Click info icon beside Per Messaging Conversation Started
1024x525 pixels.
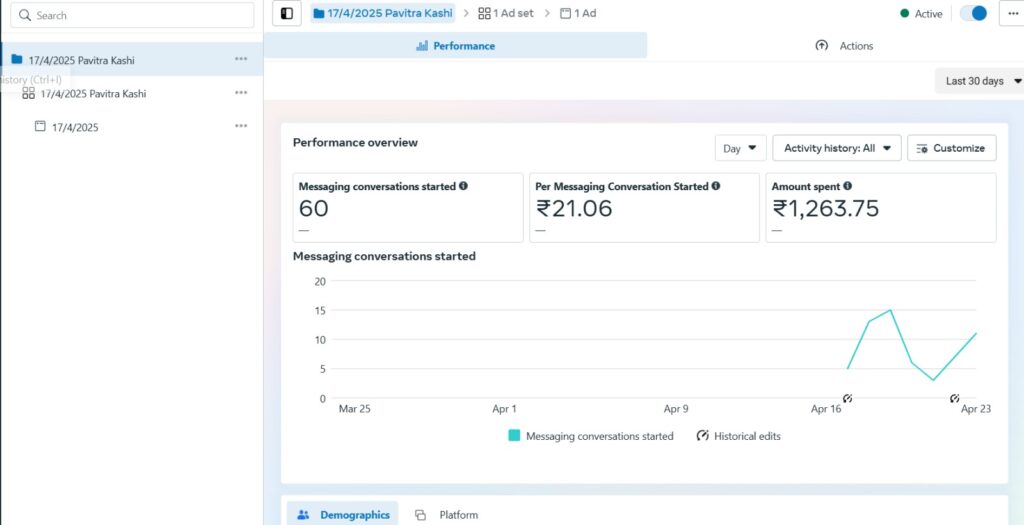pos(716,186)
